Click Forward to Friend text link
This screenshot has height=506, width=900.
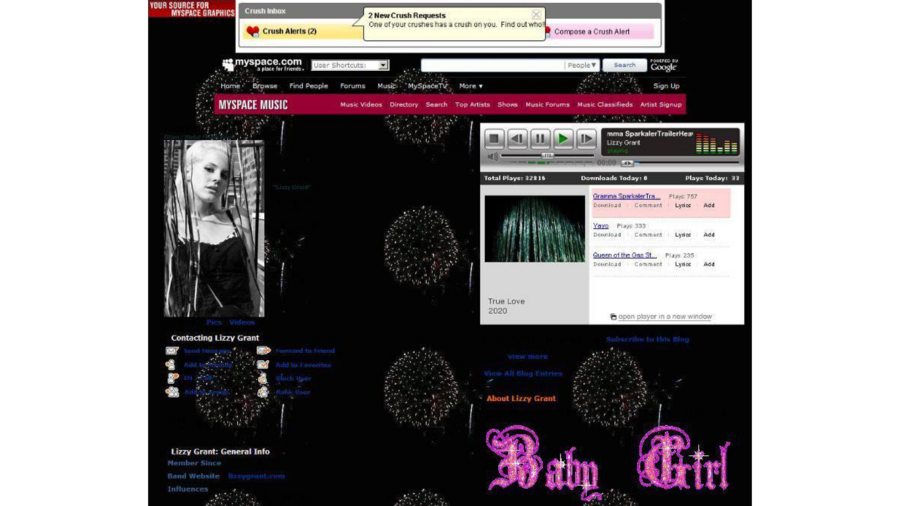coord(305,351)
